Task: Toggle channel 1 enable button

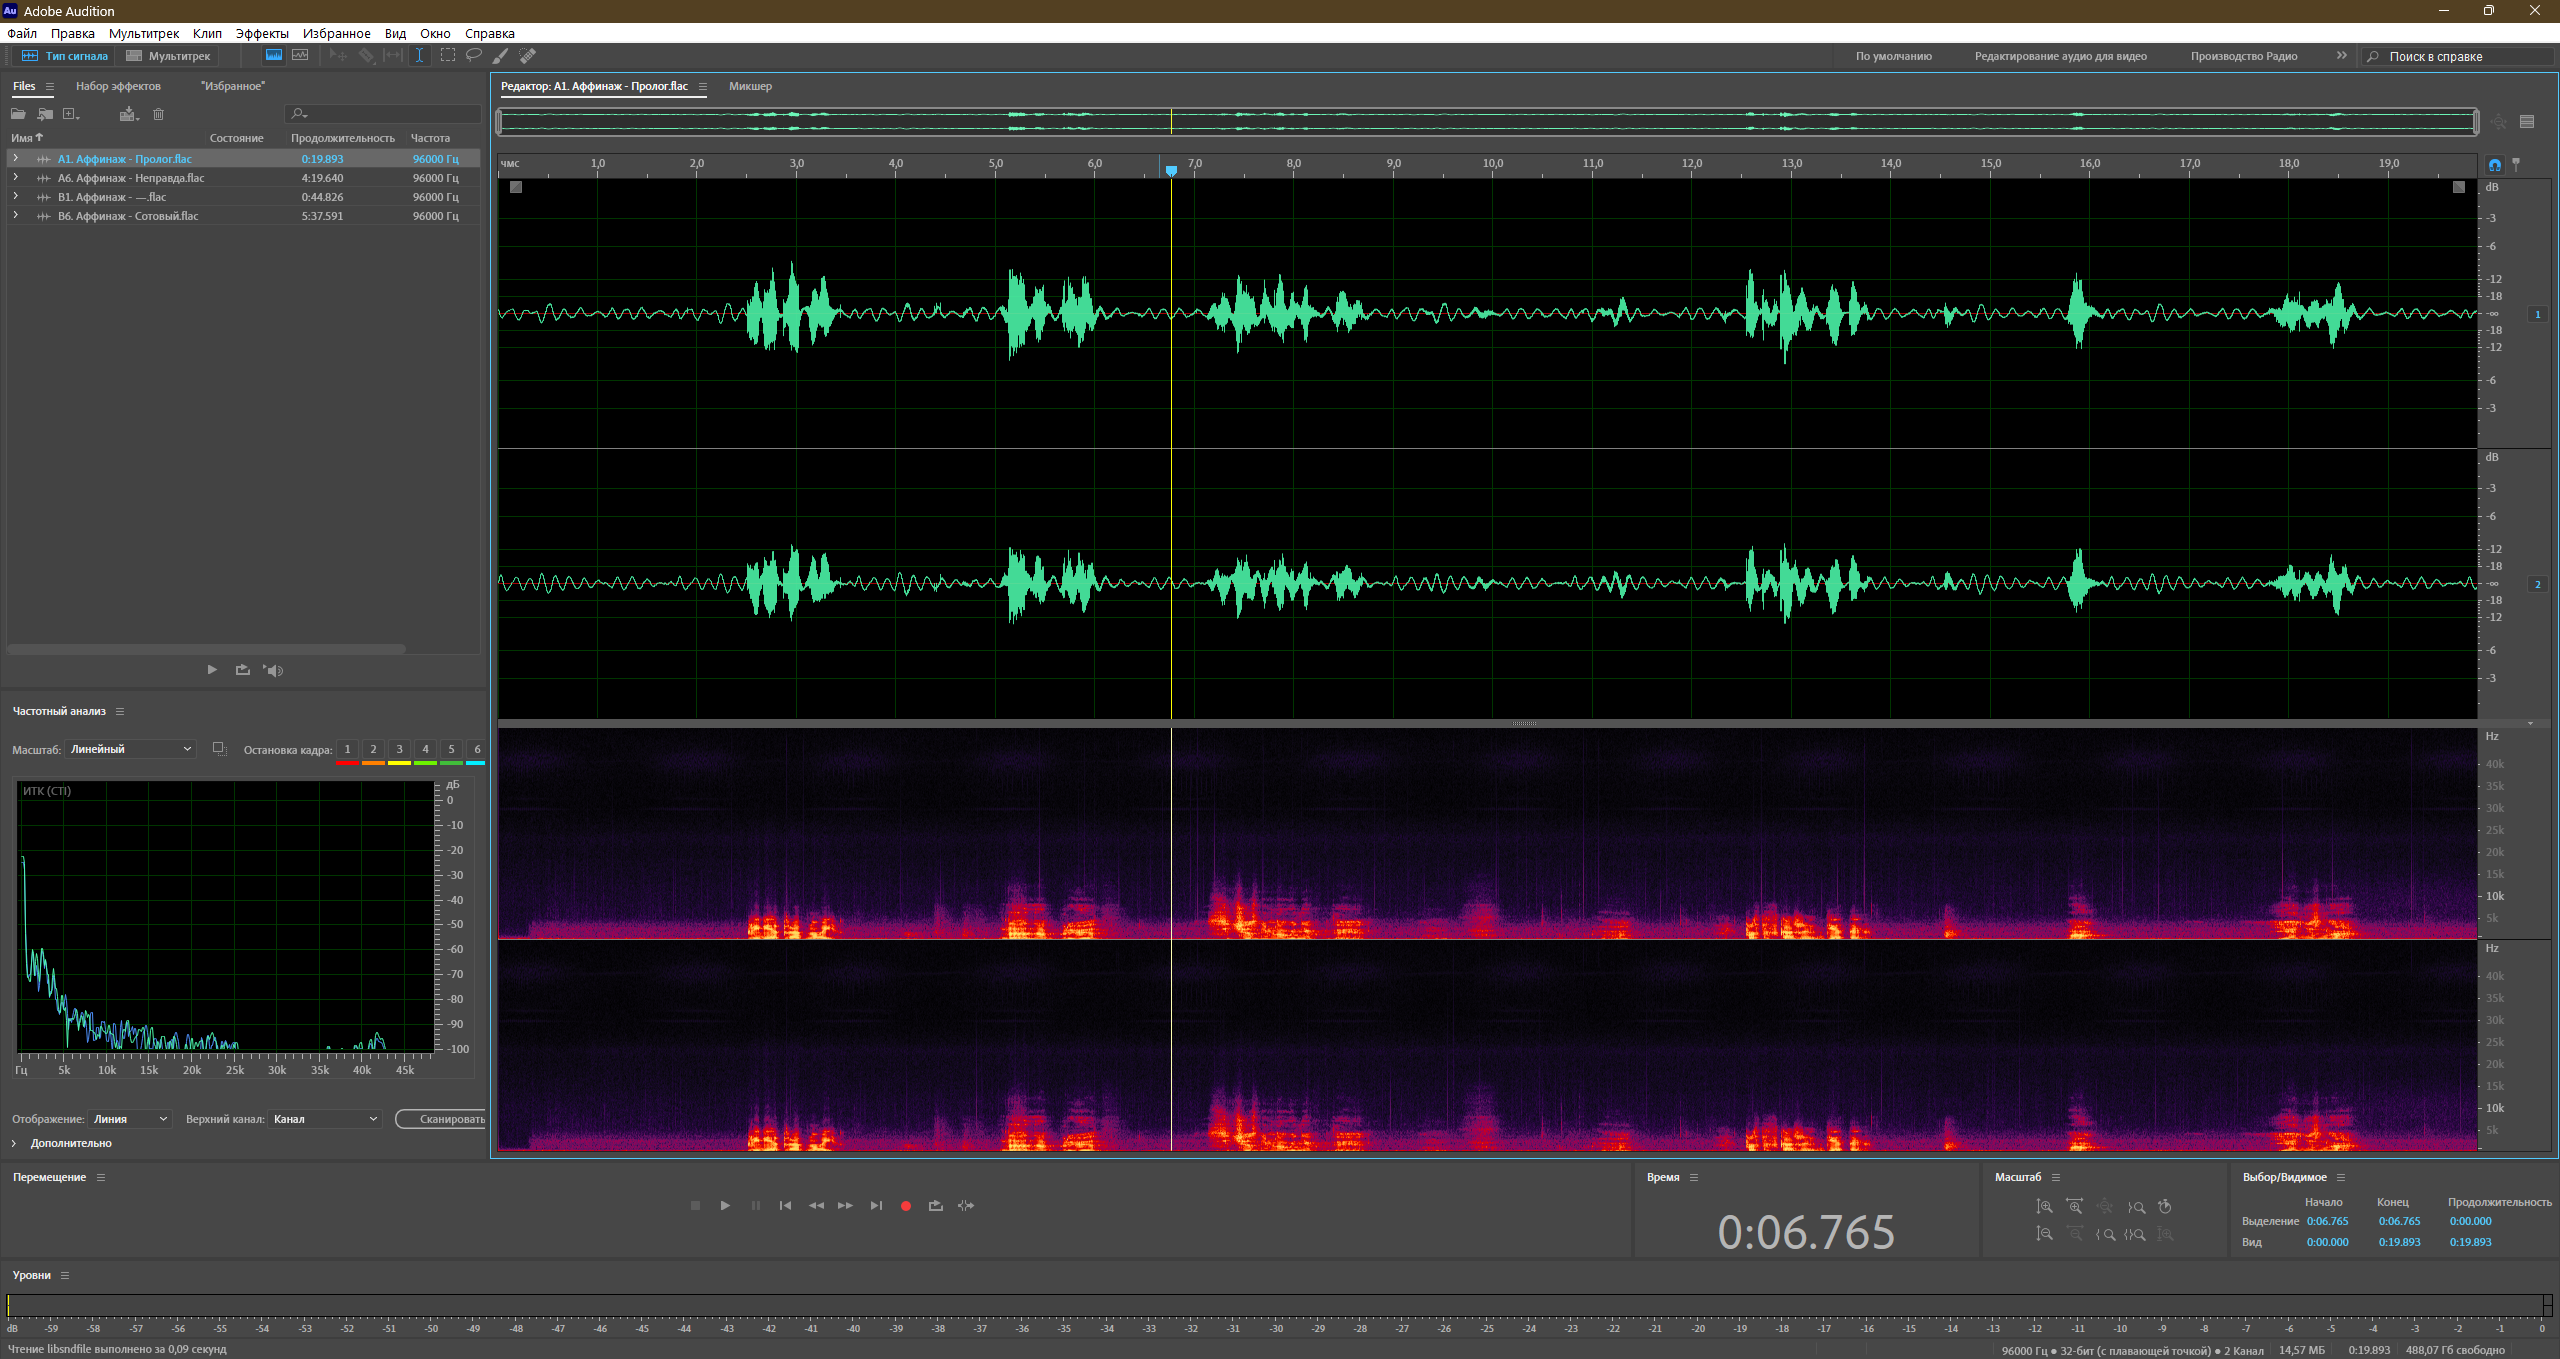Action: pyautogui.click(x=2538, y=315)
